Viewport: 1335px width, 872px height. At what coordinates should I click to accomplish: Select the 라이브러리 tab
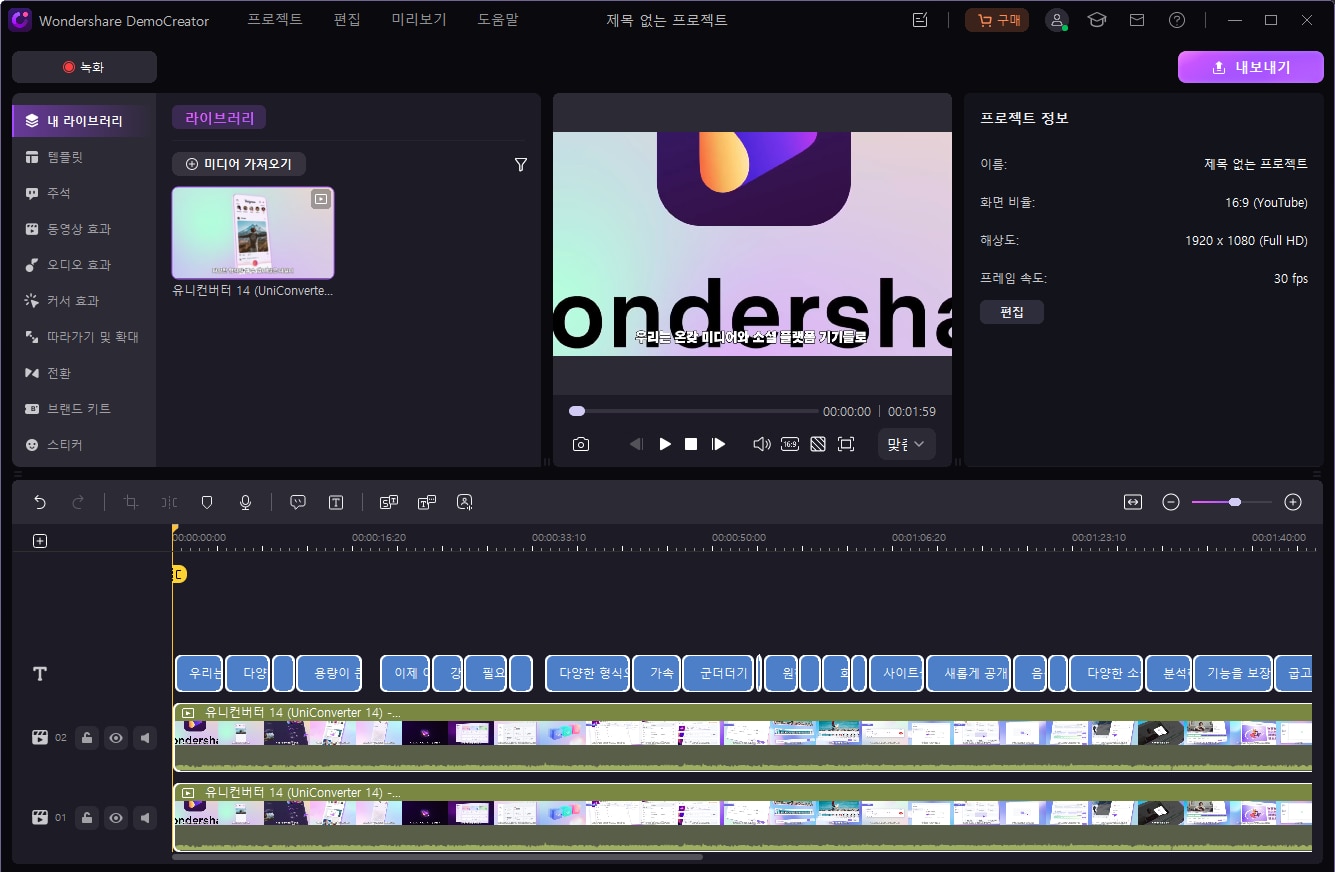(x=219, y=118)
